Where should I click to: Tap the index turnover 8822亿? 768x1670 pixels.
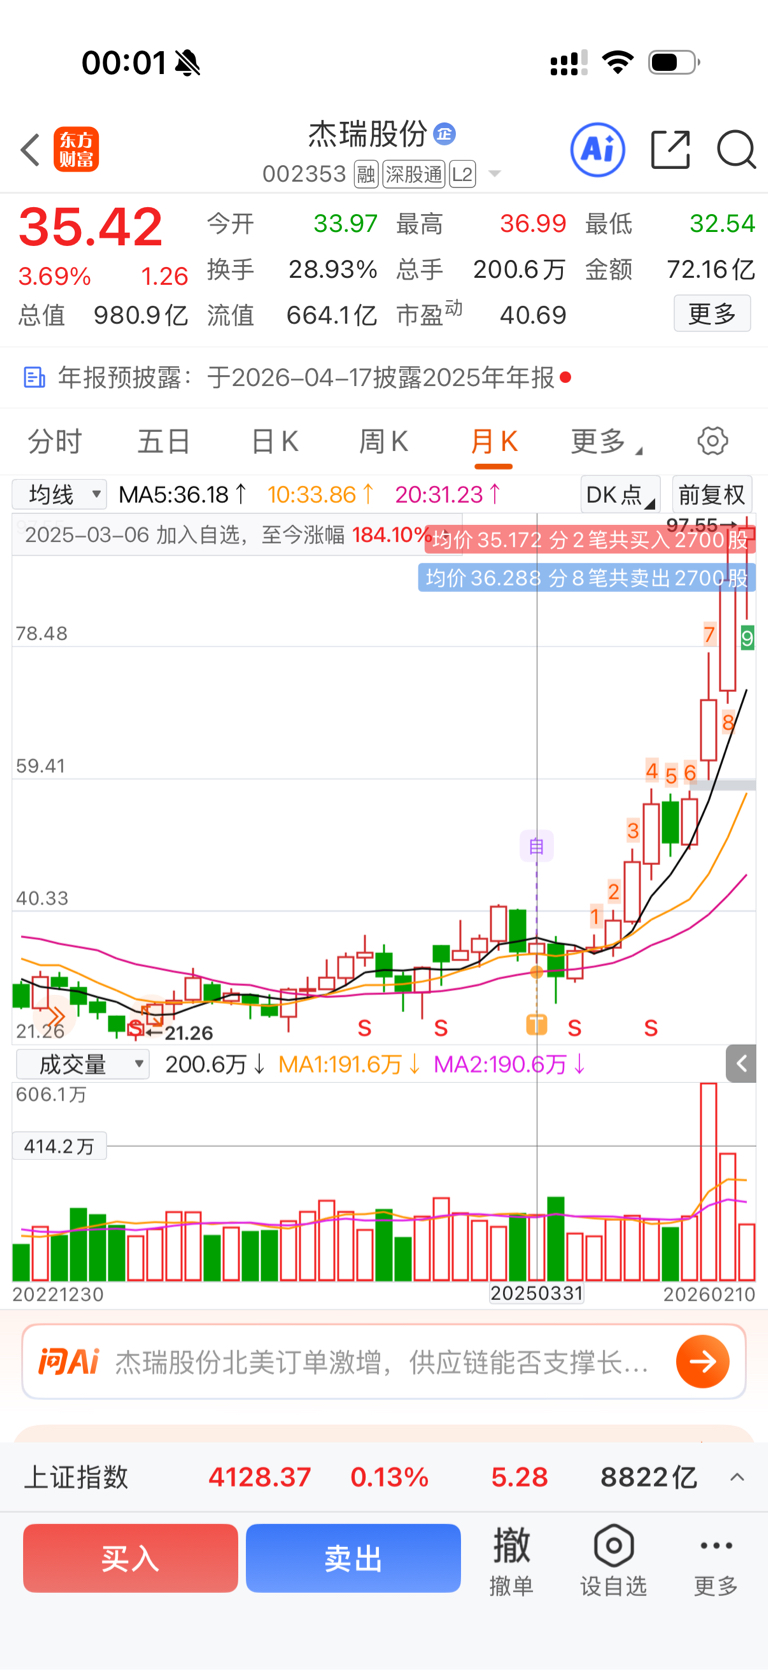(x=649, y=1477)
